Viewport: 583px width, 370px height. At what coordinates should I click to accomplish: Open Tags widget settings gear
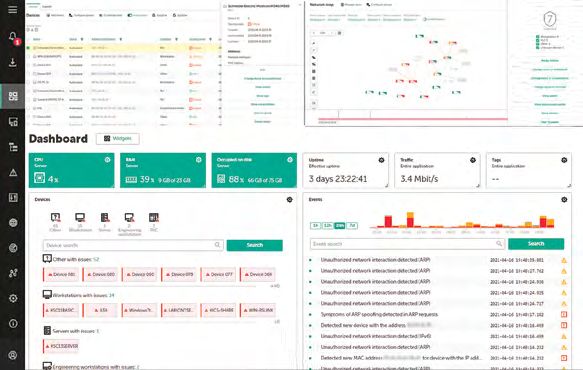tap(564, 160)
